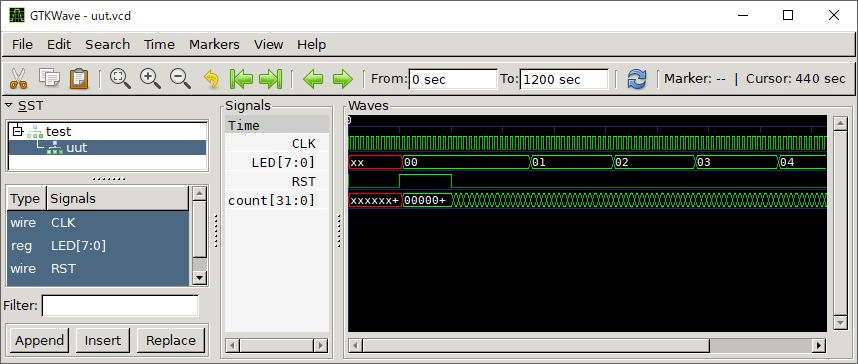The height and width of the screenshot is (364, 858).
Task: Click LED value 03 segment in waveform
Action: tap(737, 163)
